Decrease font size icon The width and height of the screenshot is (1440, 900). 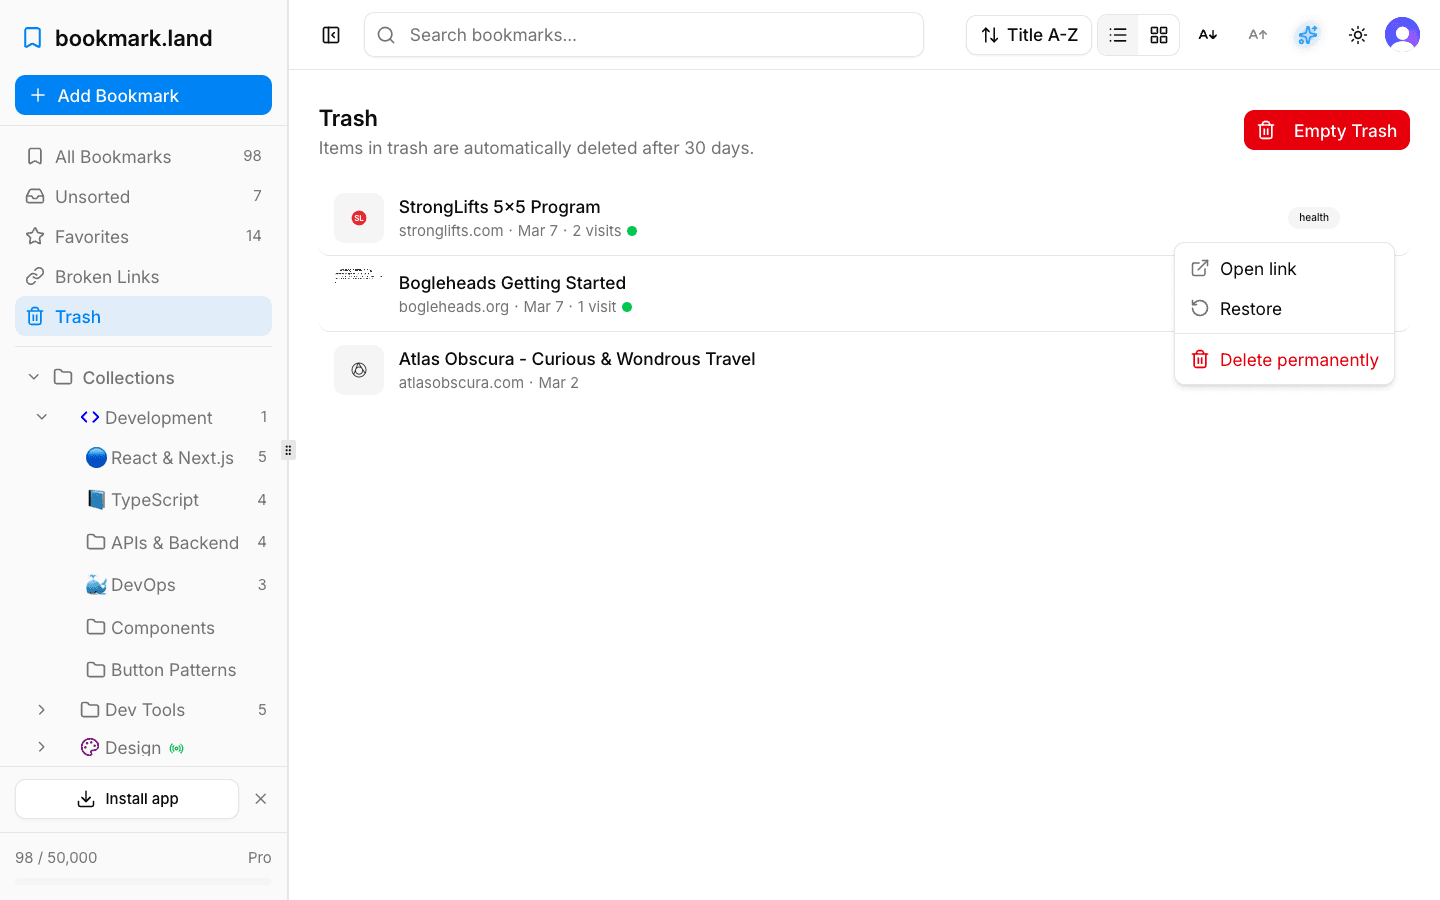pos(1208,35)
